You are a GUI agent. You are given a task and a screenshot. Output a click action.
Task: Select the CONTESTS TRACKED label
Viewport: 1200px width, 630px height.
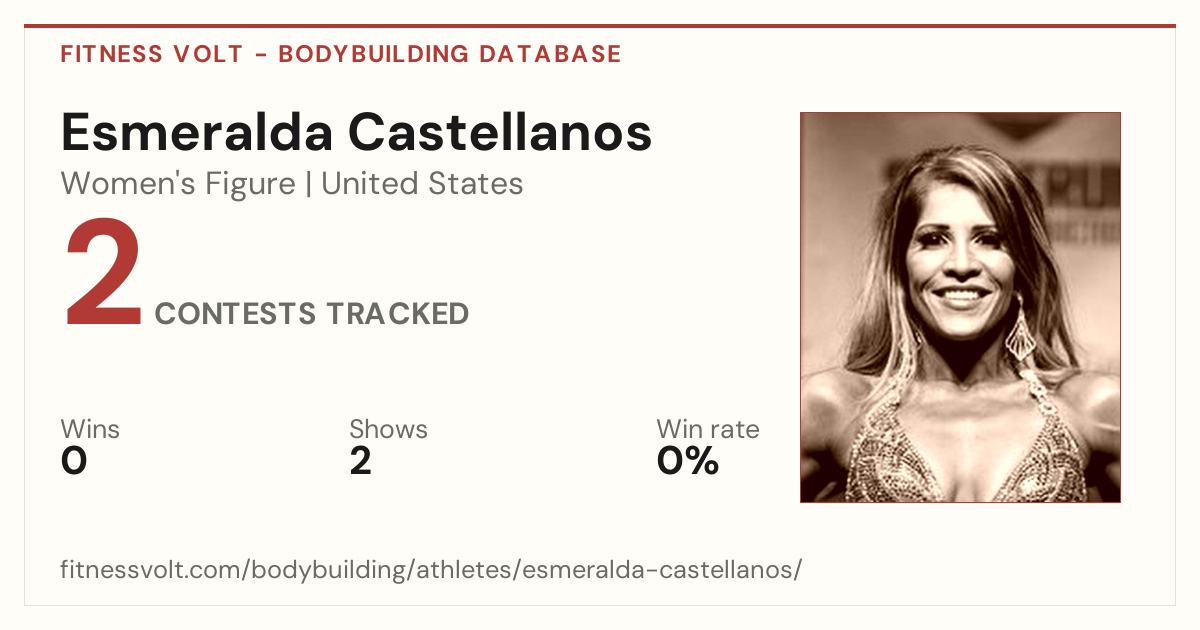312,313
